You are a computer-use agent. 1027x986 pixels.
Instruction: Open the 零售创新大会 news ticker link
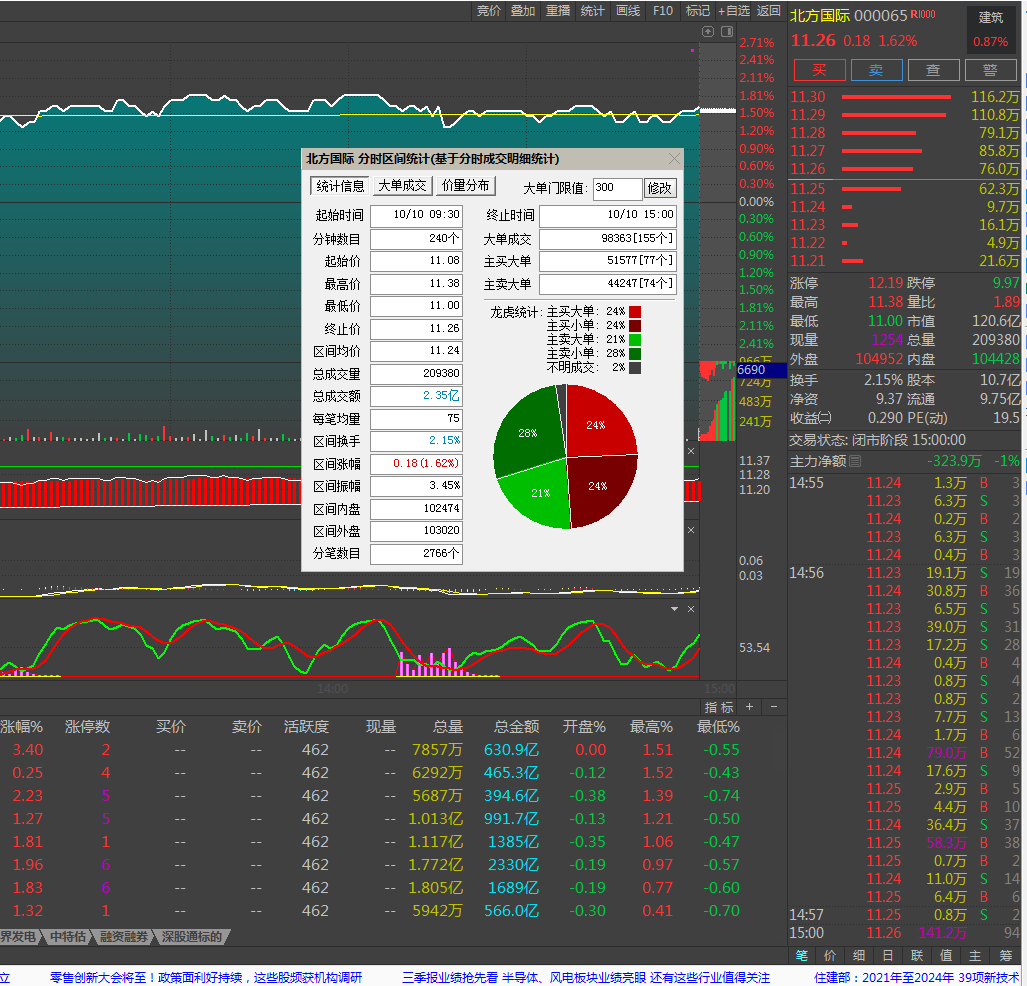coord(206,977)
